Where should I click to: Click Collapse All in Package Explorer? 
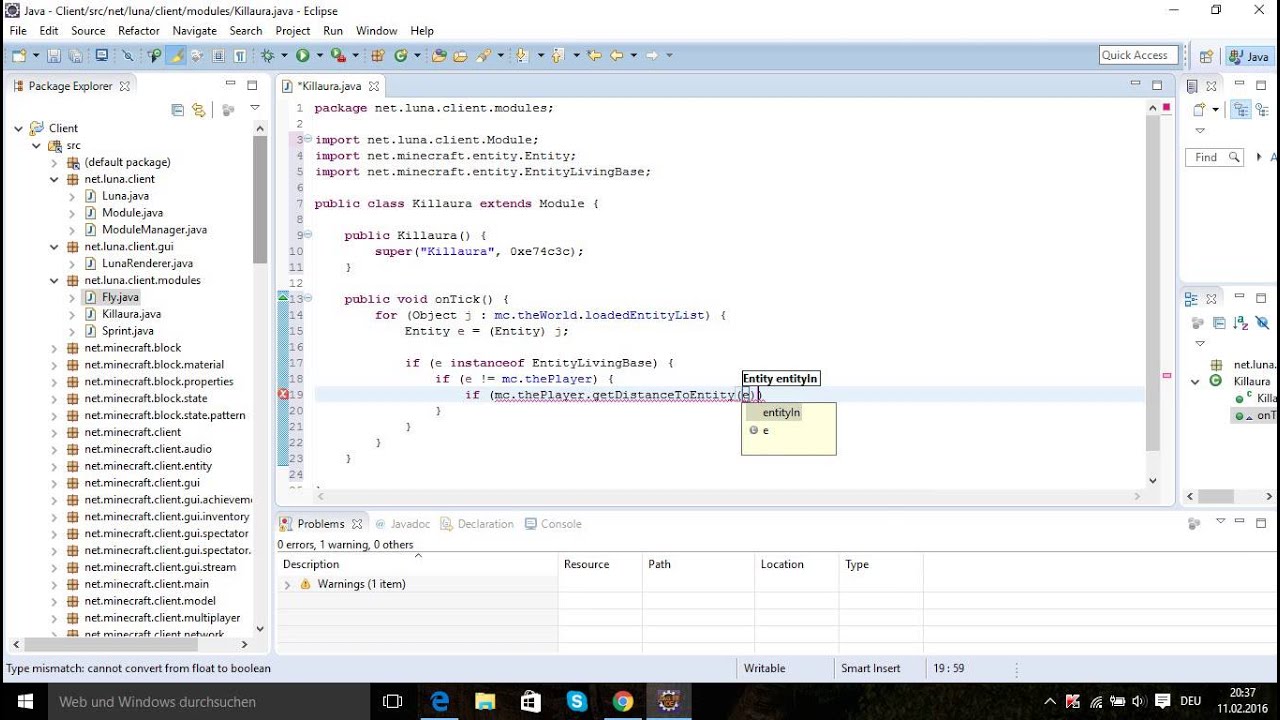(x=178, y=110)
